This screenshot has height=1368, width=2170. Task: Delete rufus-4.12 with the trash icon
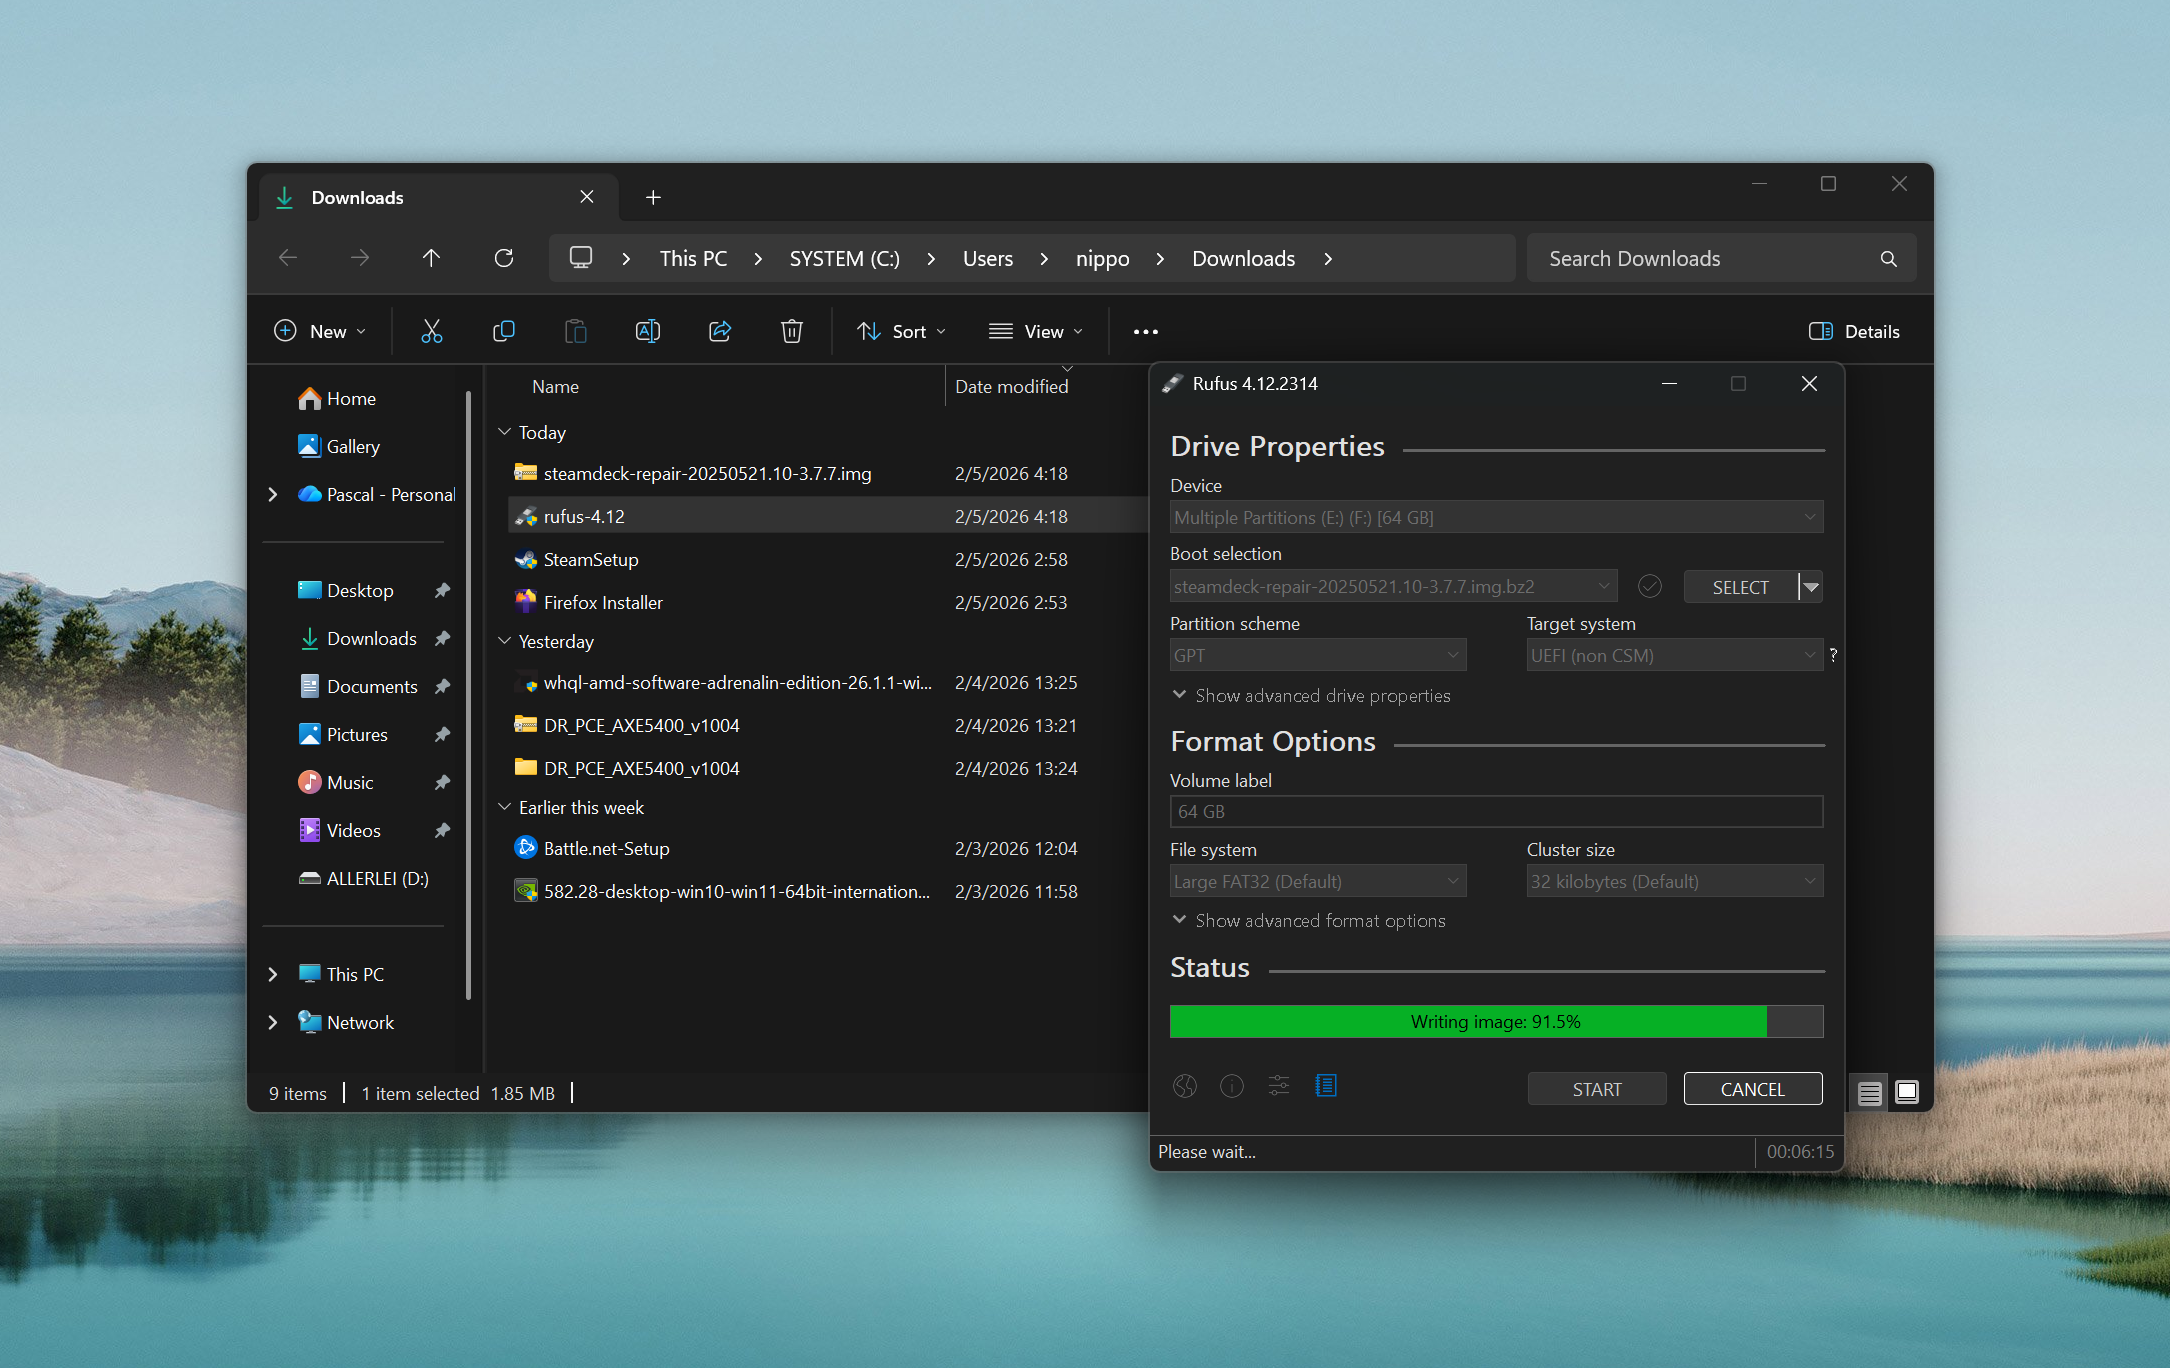pos(791,331)
